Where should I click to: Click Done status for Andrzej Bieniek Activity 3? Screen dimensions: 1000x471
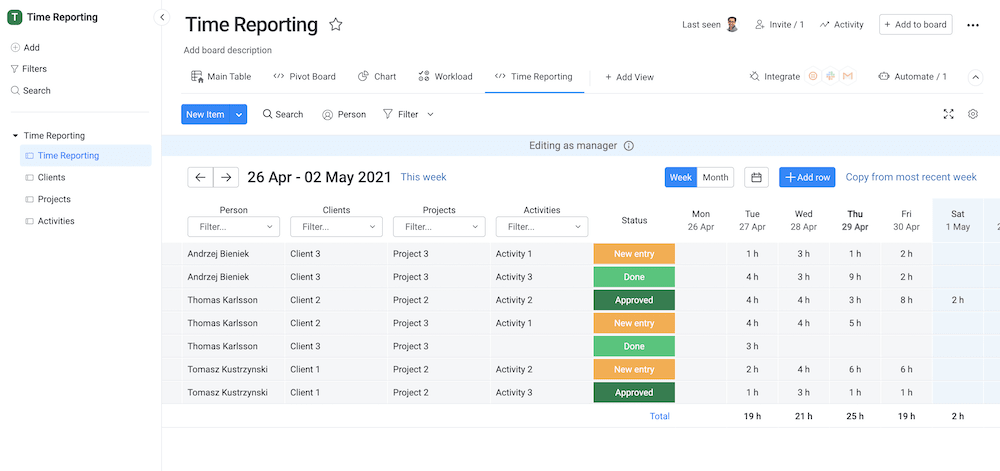pyautogui.click(x=634, y=277)
